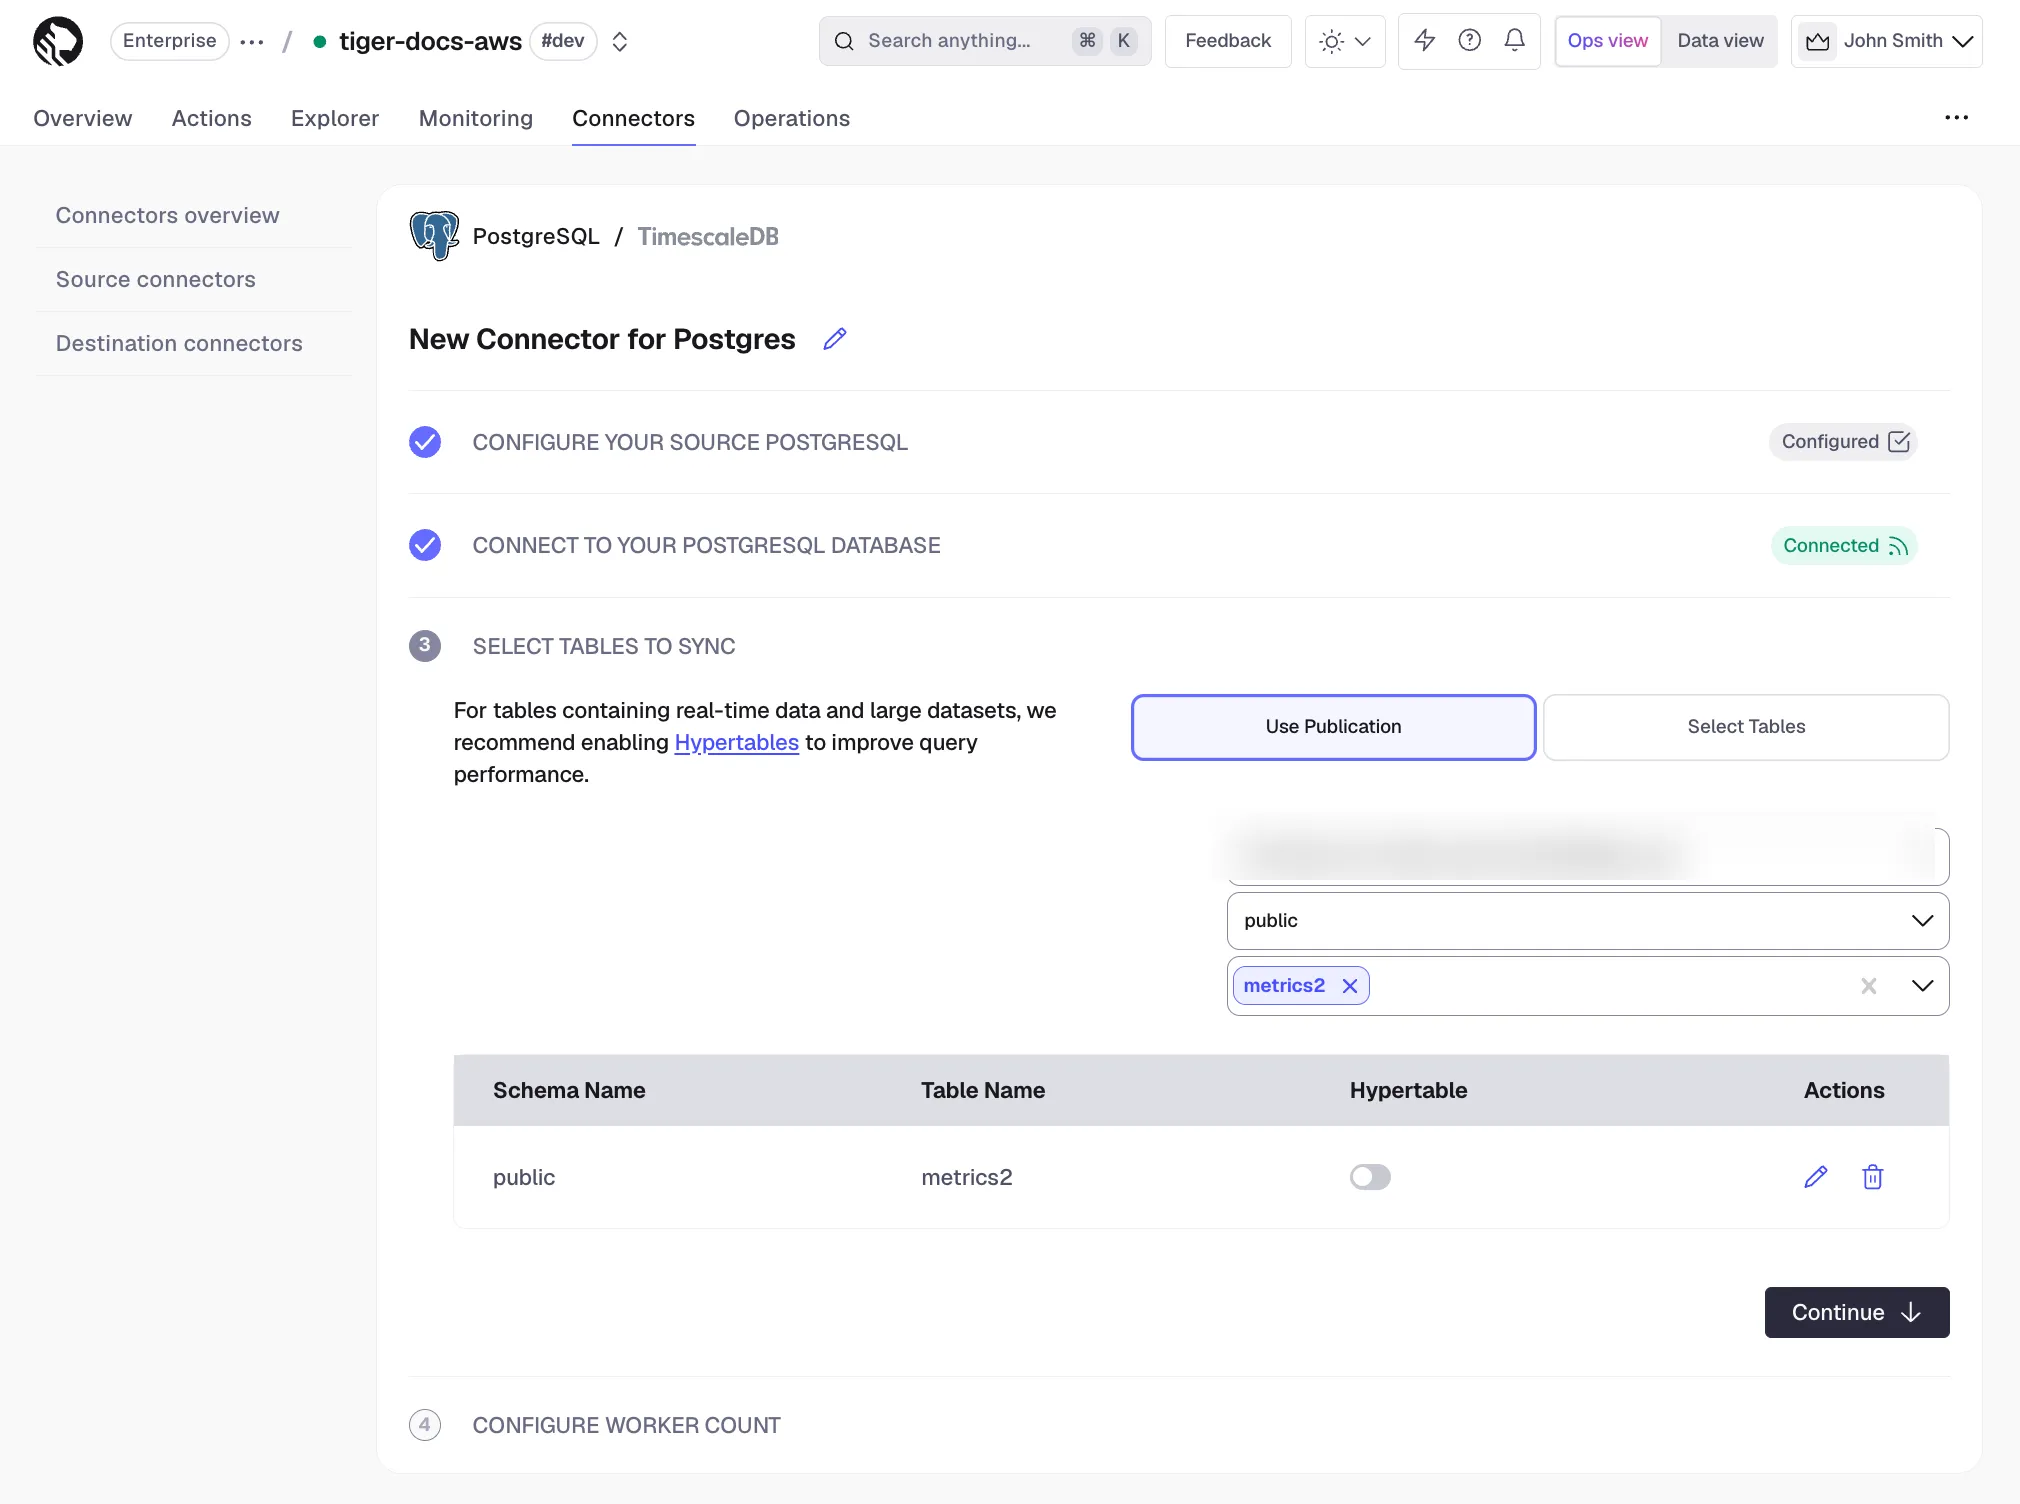Click the Connected status badge
Image resolution: width=2020 pixels, height=1504 pixels.
[x=1844, y=546]
